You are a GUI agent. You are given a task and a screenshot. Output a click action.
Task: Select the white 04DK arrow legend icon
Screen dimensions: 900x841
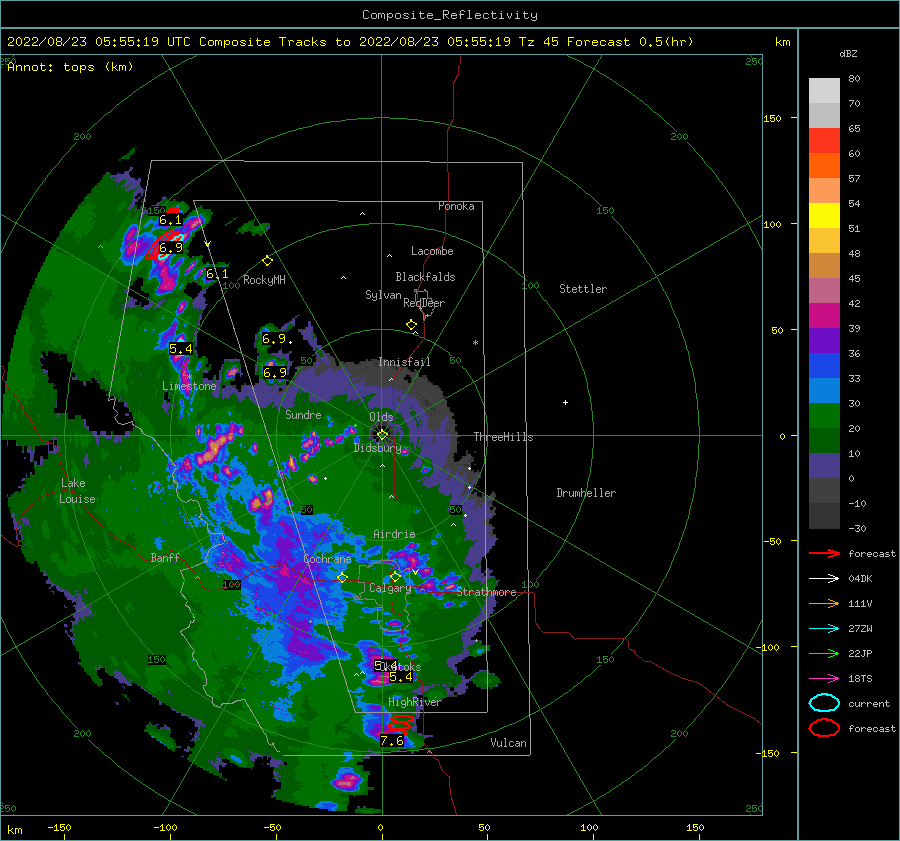coord(824,578)
